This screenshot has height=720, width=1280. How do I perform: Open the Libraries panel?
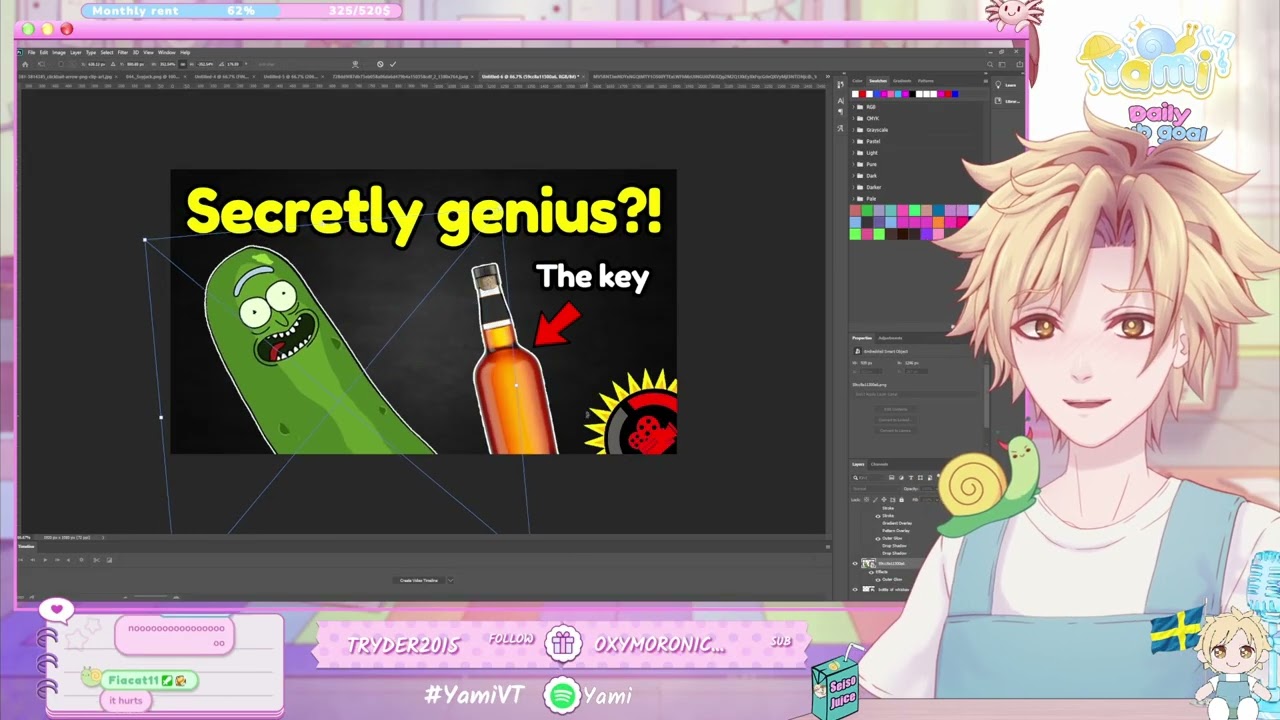pyautogui.click(x=1007, y=101)
